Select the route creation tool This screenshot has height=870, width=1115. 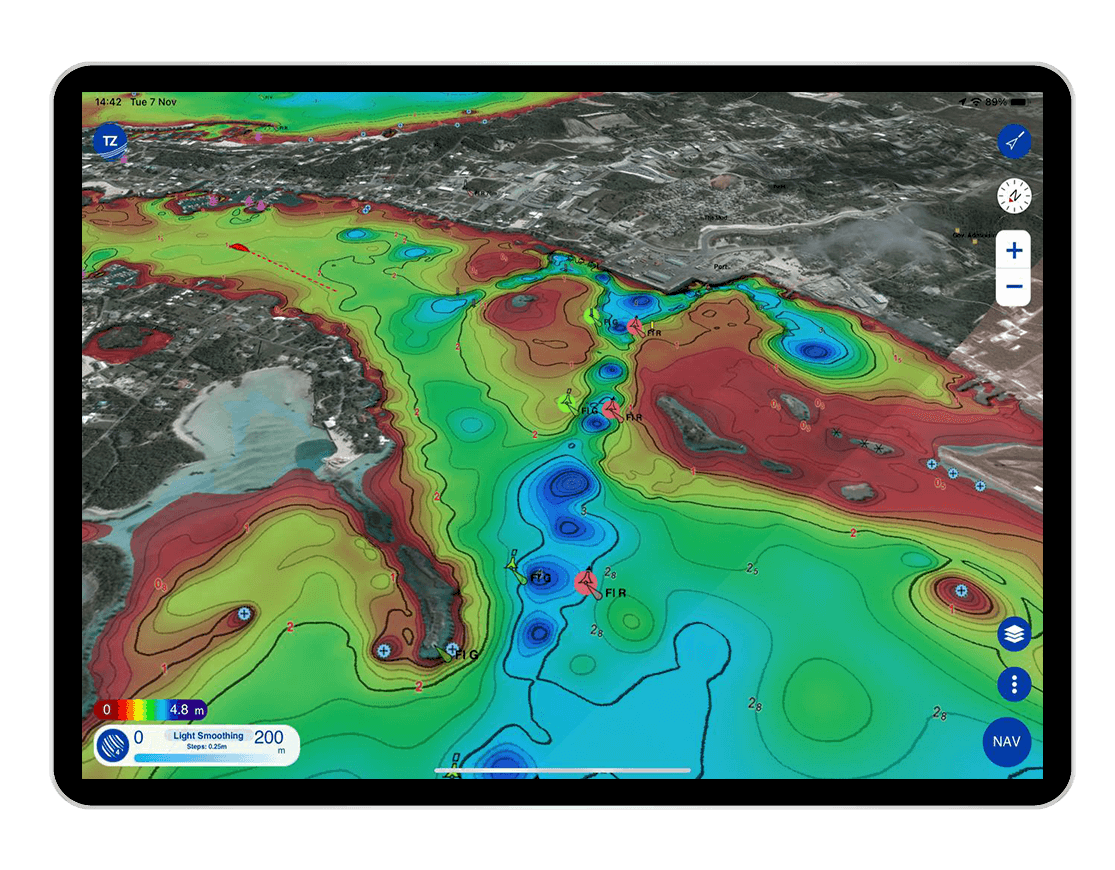point(1012,141)
